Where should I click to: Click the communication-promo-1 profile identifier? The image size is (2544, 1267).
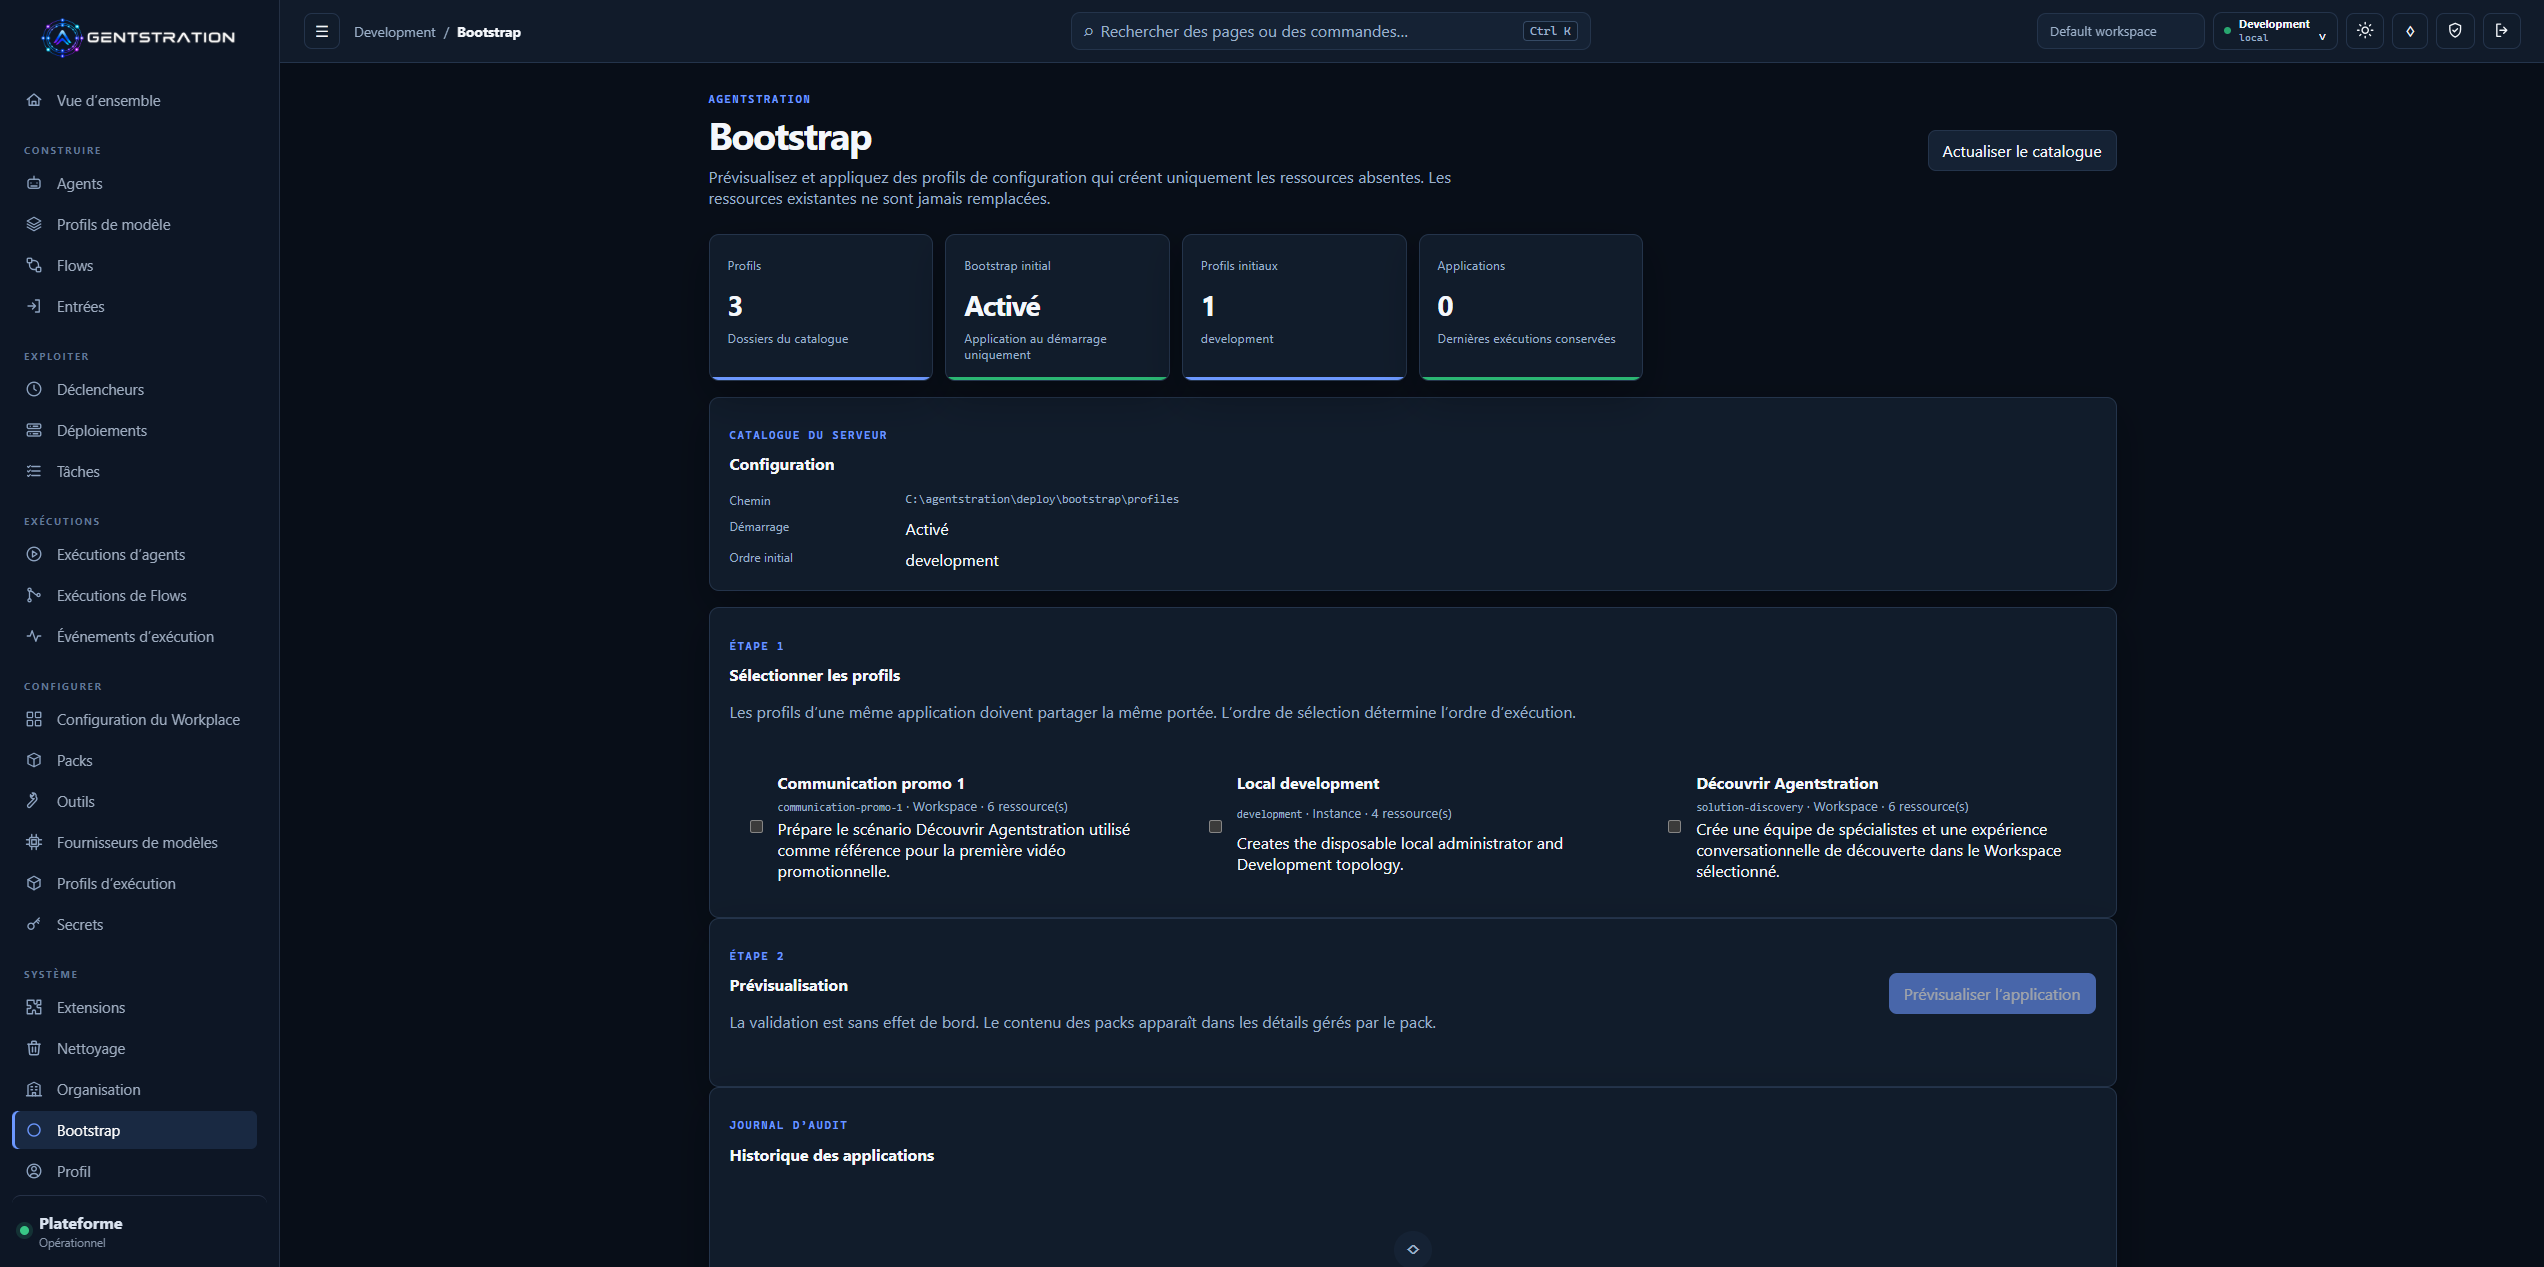[x=839, y=807]
